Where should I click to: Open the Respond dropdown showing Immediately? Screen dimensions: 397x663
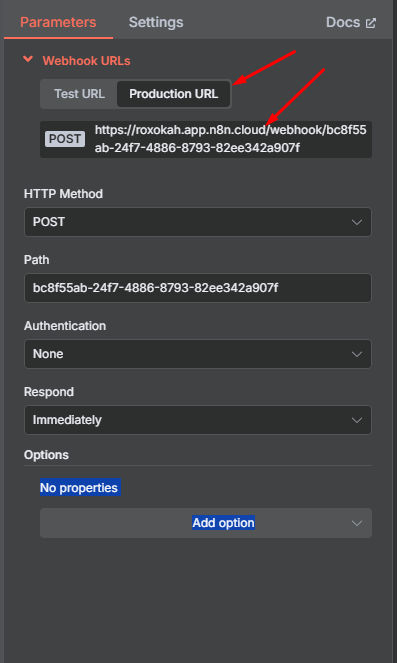(198, 420)
